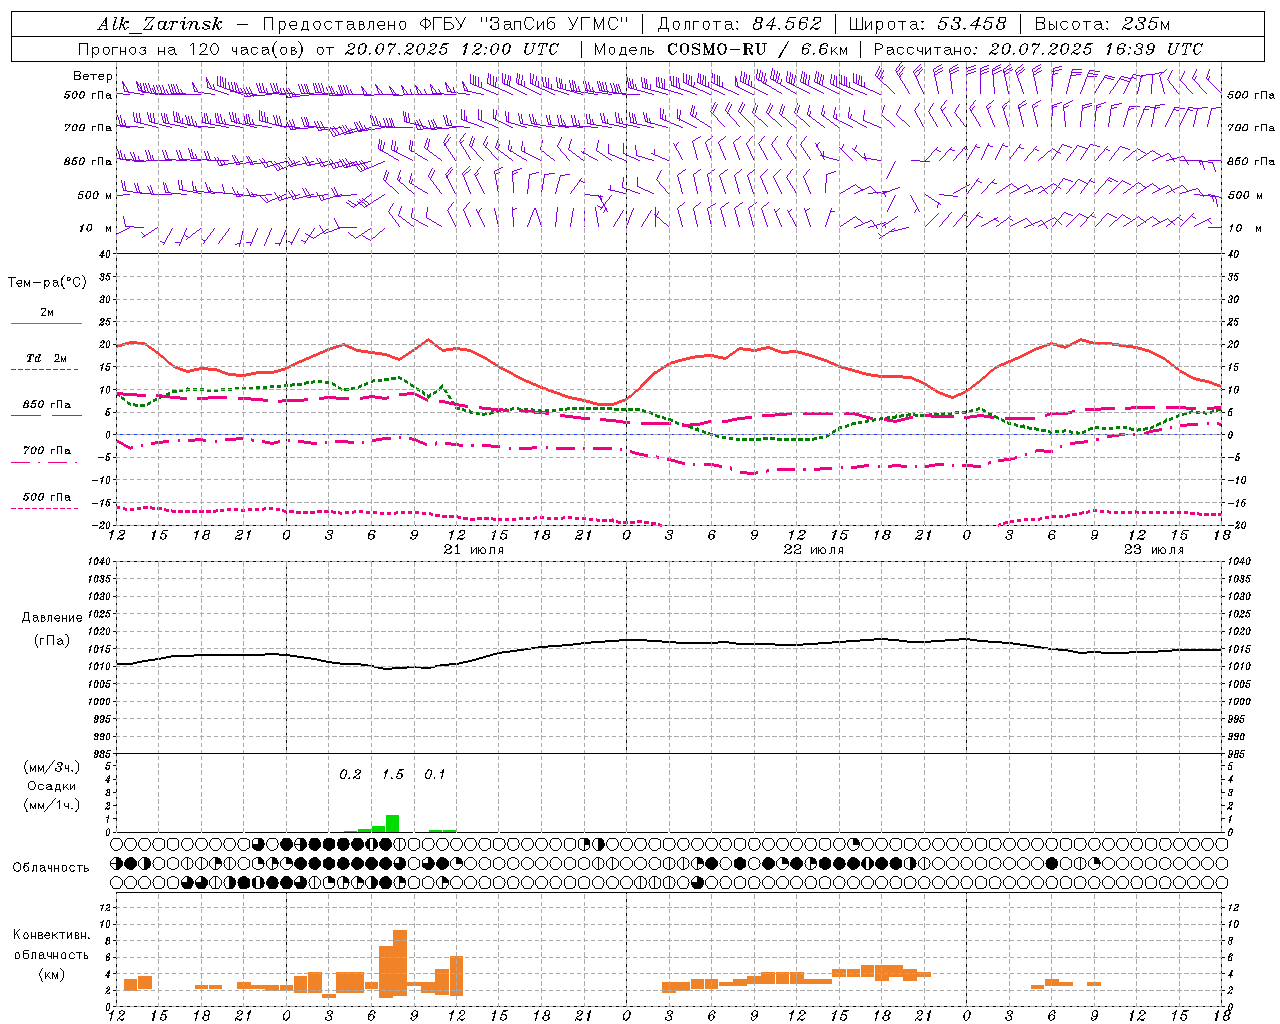Image resolution: width=1280 pixels, height=1024 pixels.
Task: Click the tallest orange convective cloud bar
Action: pos(400,962)
